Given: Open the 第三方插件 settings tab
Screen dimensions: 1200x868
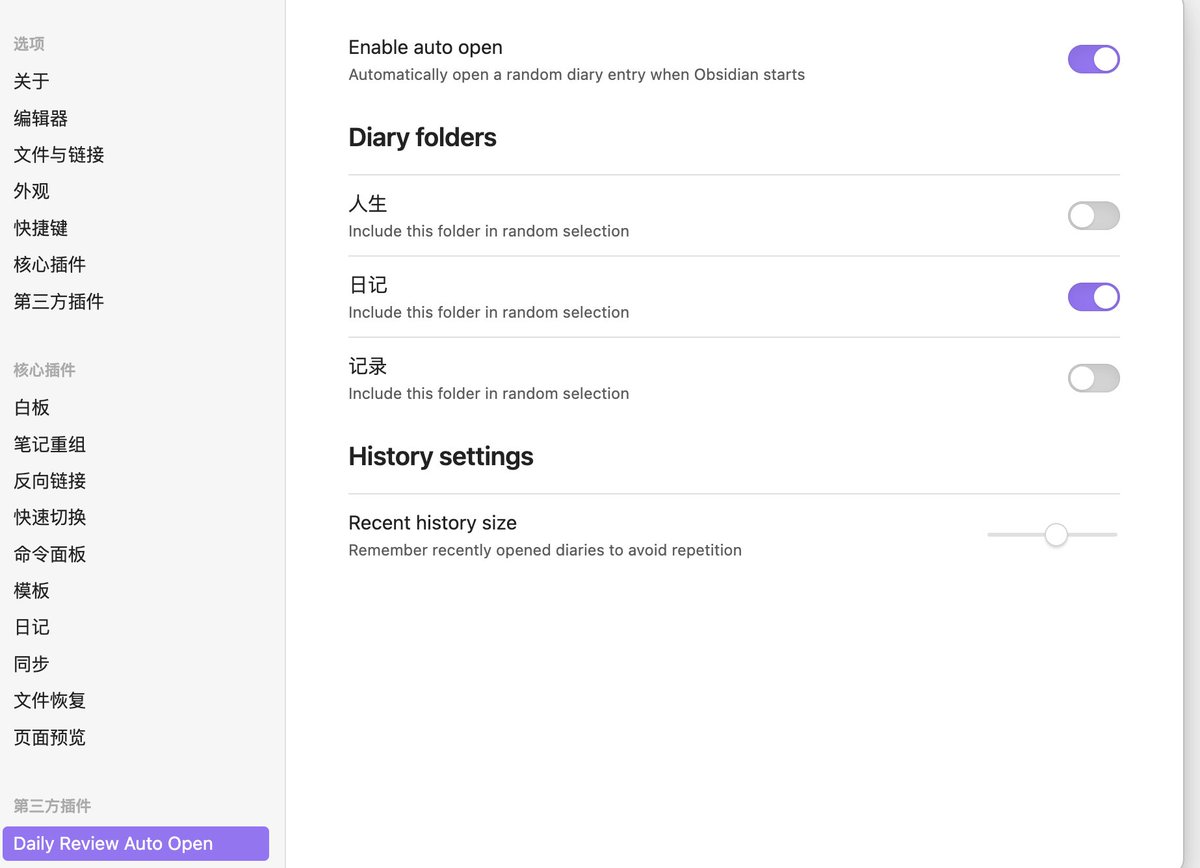Looking at the screenshot, I should [59, 301].
